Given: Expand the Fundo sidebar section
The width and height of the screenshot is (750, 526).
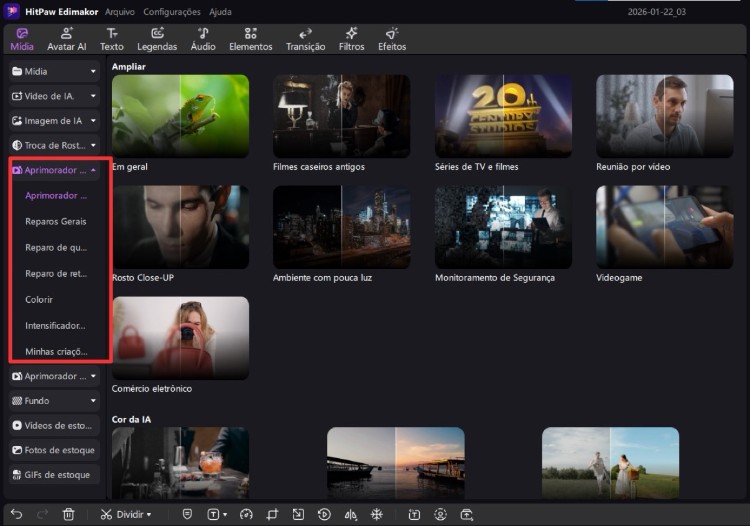Looking at the screenshot, I should point(54,401).
